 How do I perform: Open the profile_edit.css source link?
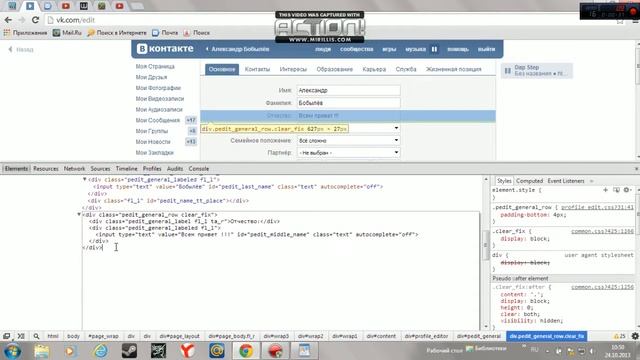pyautogui.click(x=597, y=207)
